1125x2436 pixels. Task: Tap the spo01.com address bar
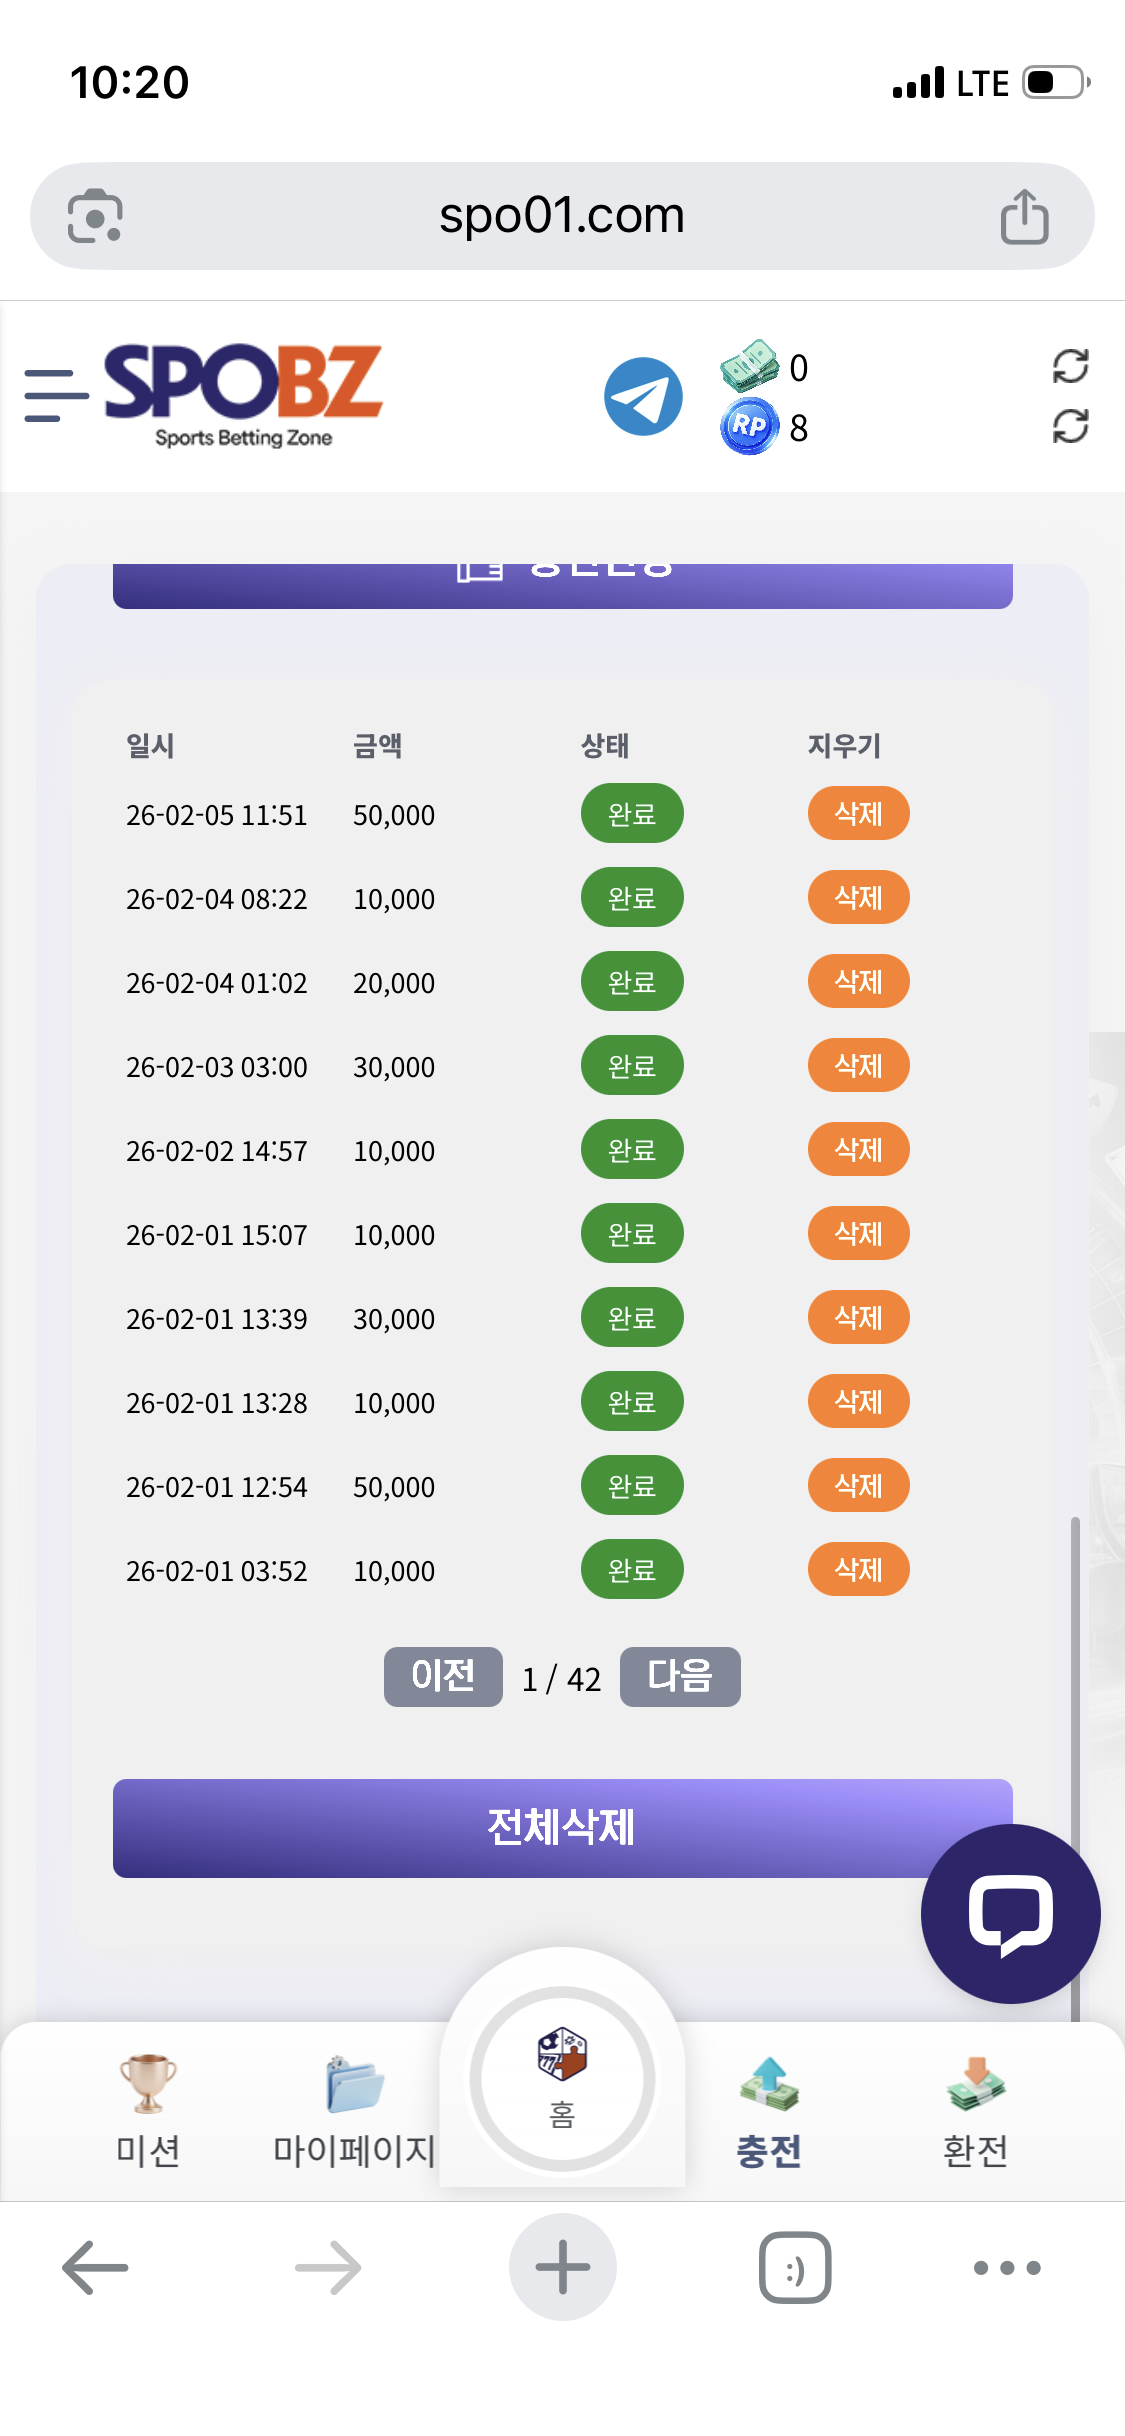coord(562,216)
